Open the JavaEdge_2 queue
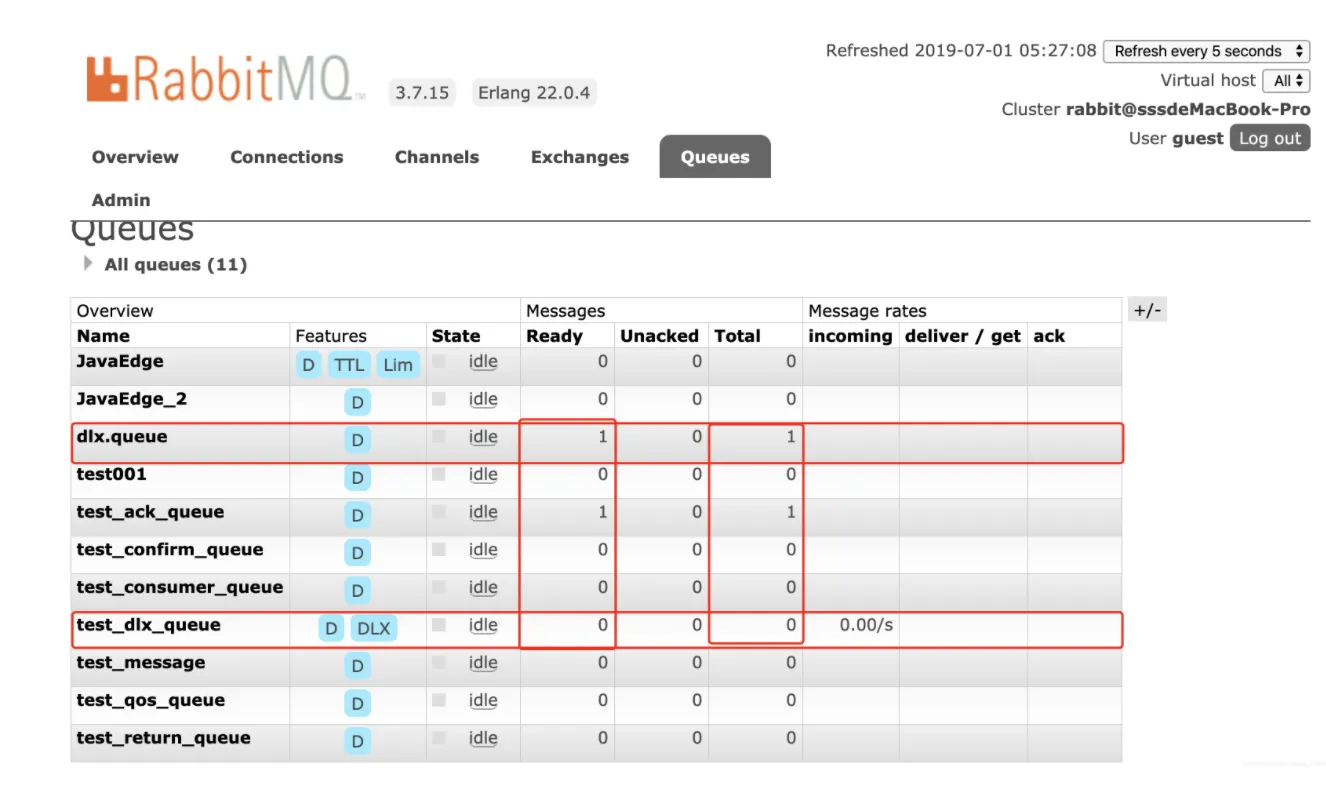Viewport: 1326px width, 812px height. [x=131, y=399]
